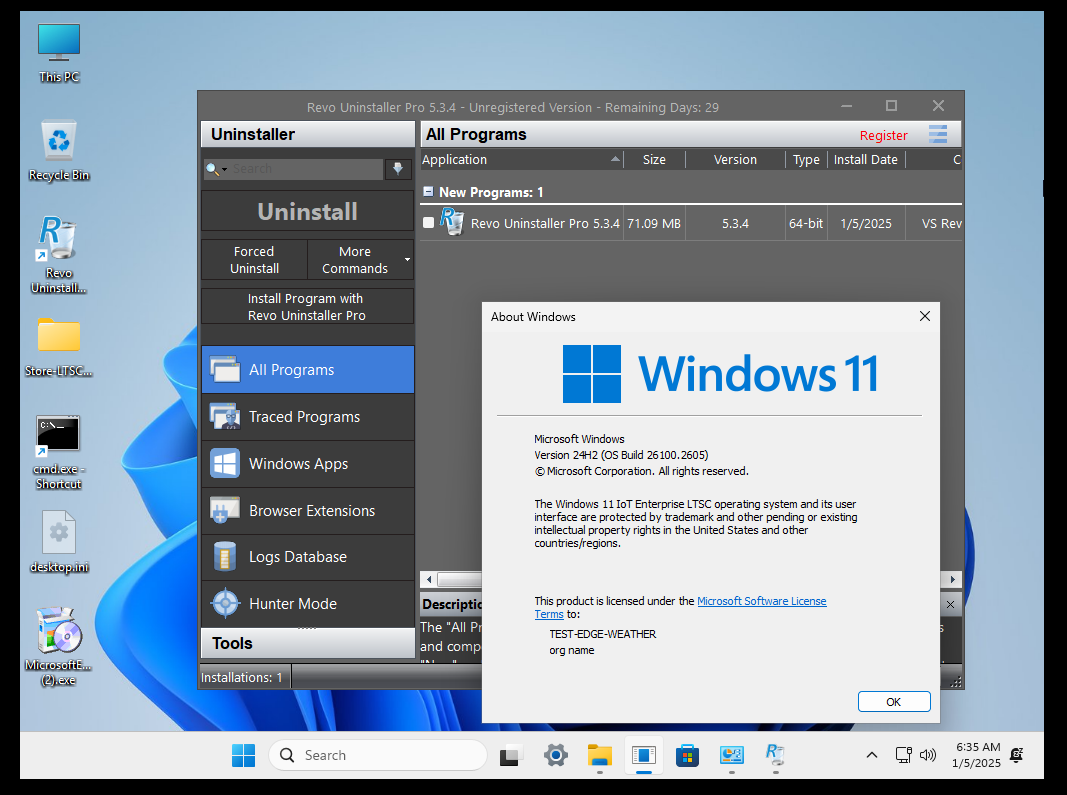Click right arrow of horizontal scrollbar
Image resolution: width=1067 pixels, height=795 pixels.
click(952, 579)
